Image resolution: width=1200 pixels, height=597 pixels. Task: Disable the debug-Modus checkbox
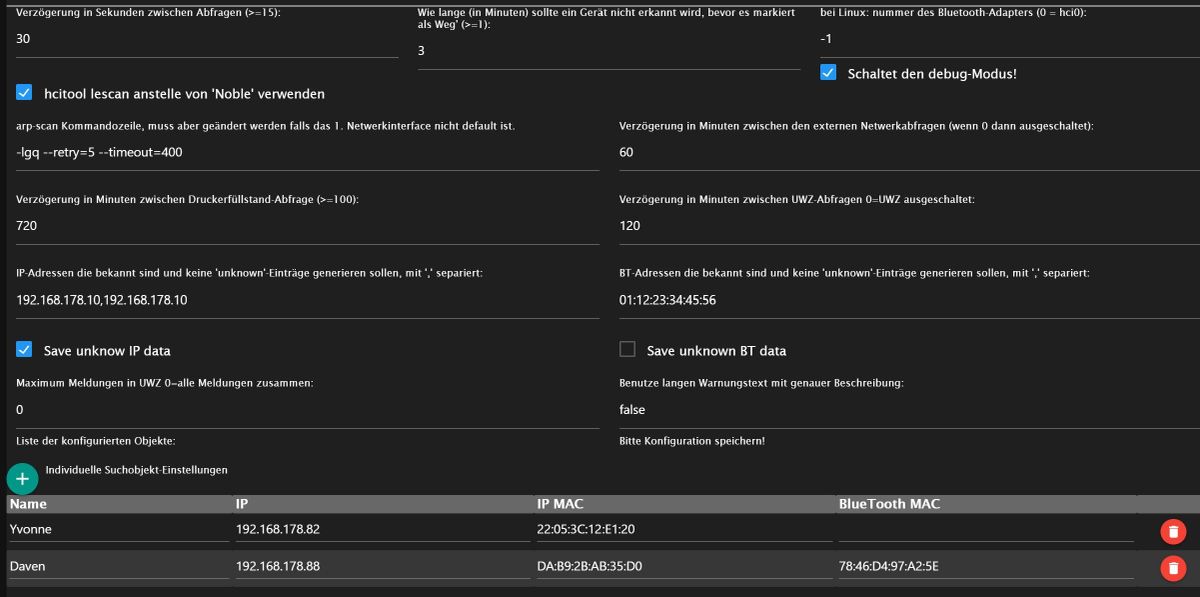(x=828, y=73)
